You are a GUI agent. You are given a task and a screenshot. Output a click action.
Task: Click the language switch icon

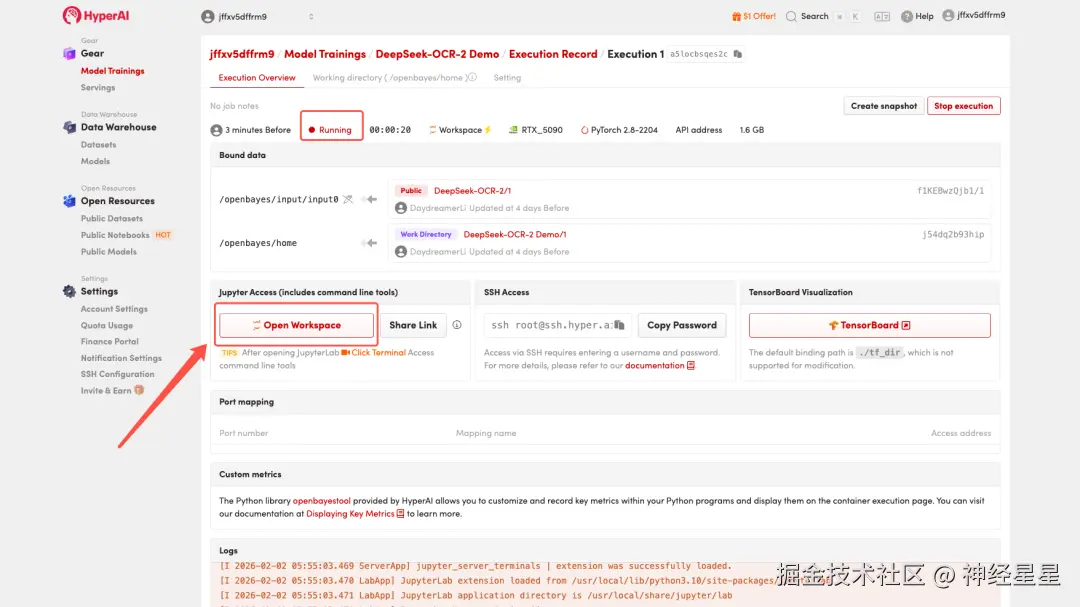click(x=882, y=16)
